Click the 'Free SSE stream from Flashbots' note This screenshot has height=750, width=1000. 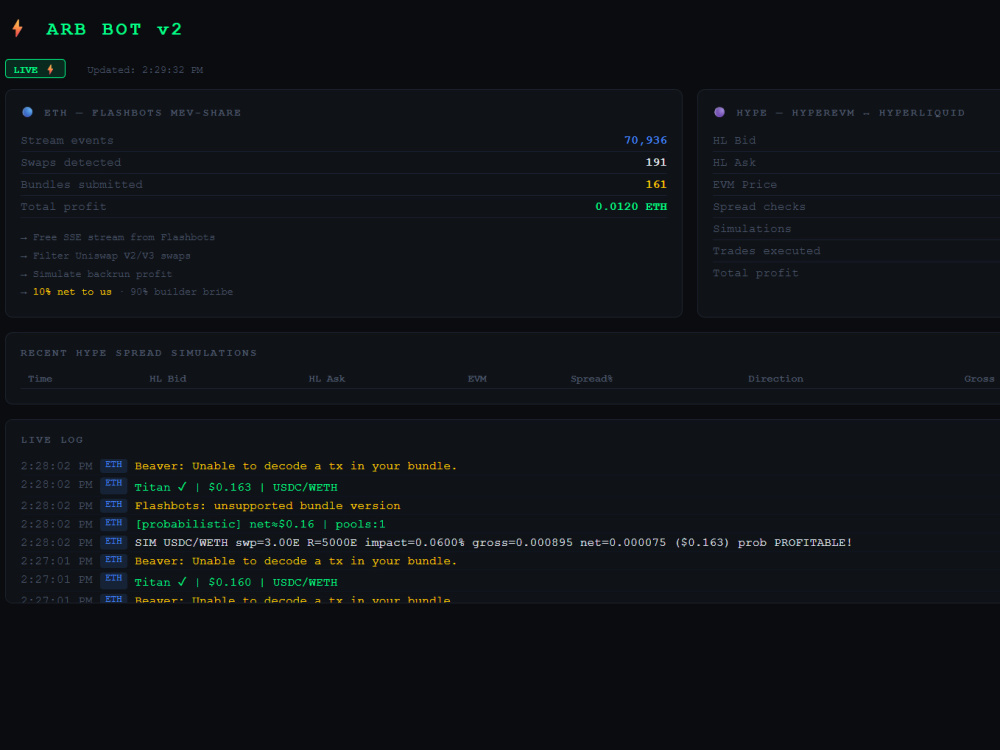click(x=124, y=237)
